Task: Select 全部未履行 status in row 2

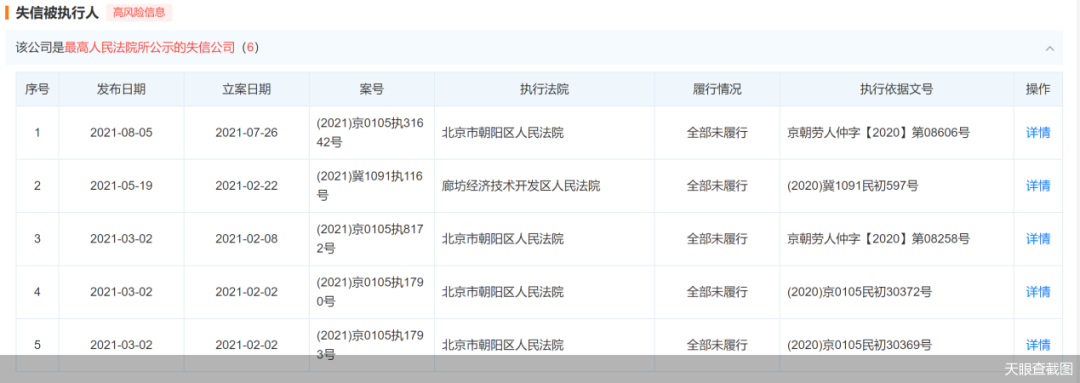Action: pyautogui.click(x=717, y=186)
